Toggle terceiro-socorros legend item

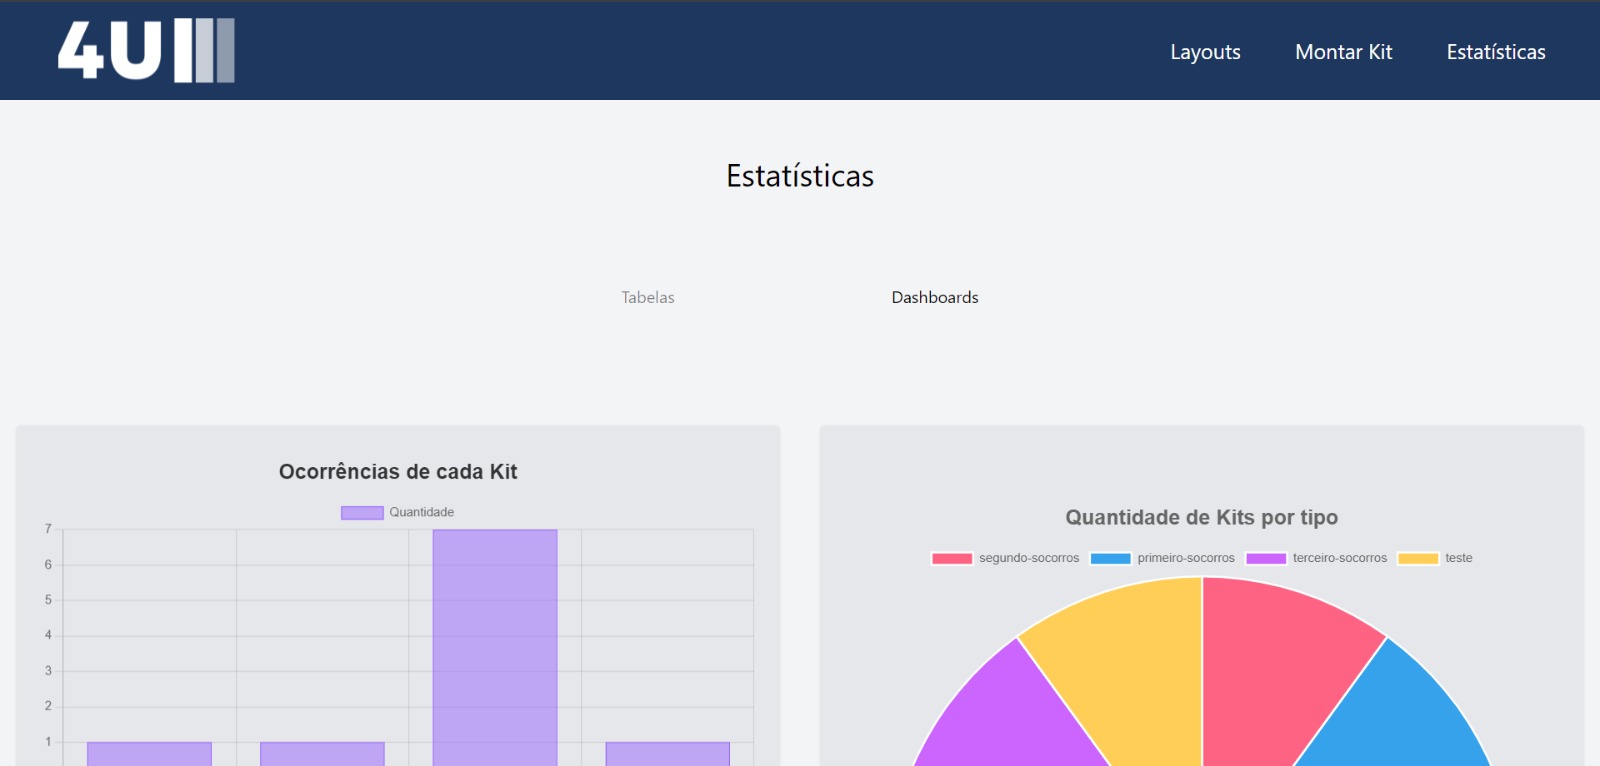[1316, 558]
